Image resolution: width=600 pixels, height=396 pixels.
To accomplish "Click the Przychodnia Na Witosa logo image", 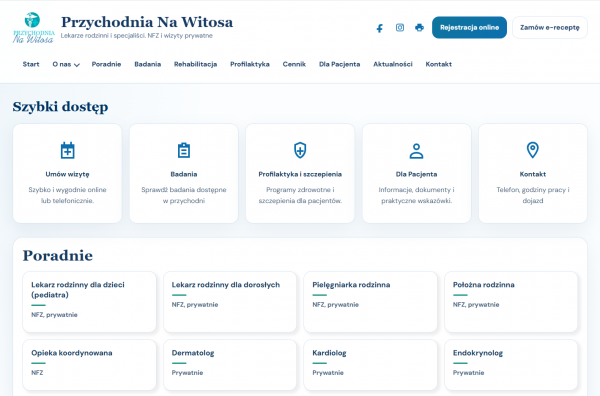I will (33, 28).
